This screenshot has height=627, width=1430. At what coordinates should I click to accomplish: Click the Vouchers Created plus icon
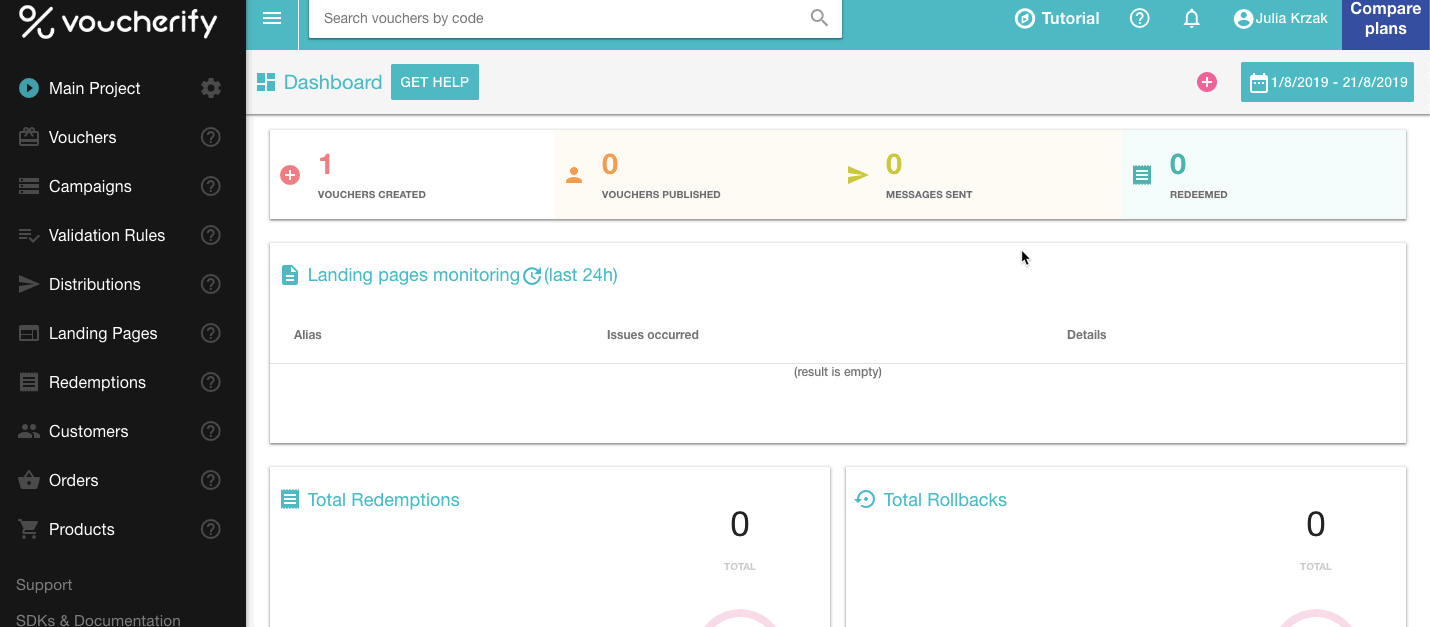coord(290,175)
